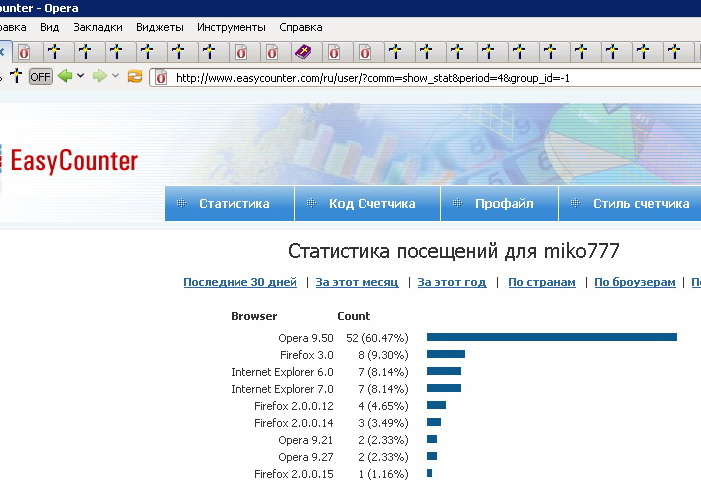
Task: Switch to the purple book icon tab
Action: [x=303, y=51]
